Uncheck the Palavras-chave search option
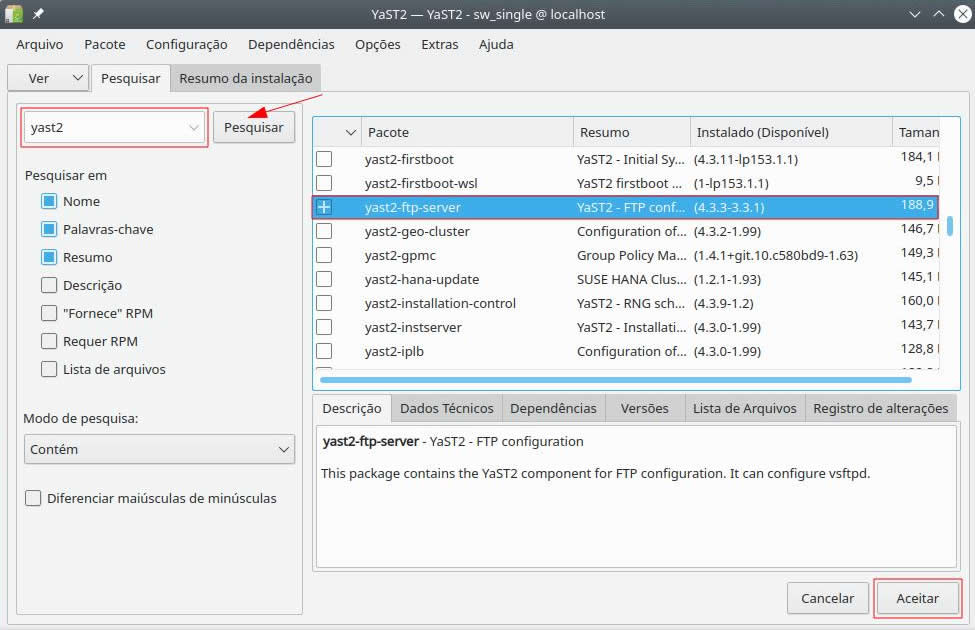This screenshot has width=975, height=630. tap(49, 229)
